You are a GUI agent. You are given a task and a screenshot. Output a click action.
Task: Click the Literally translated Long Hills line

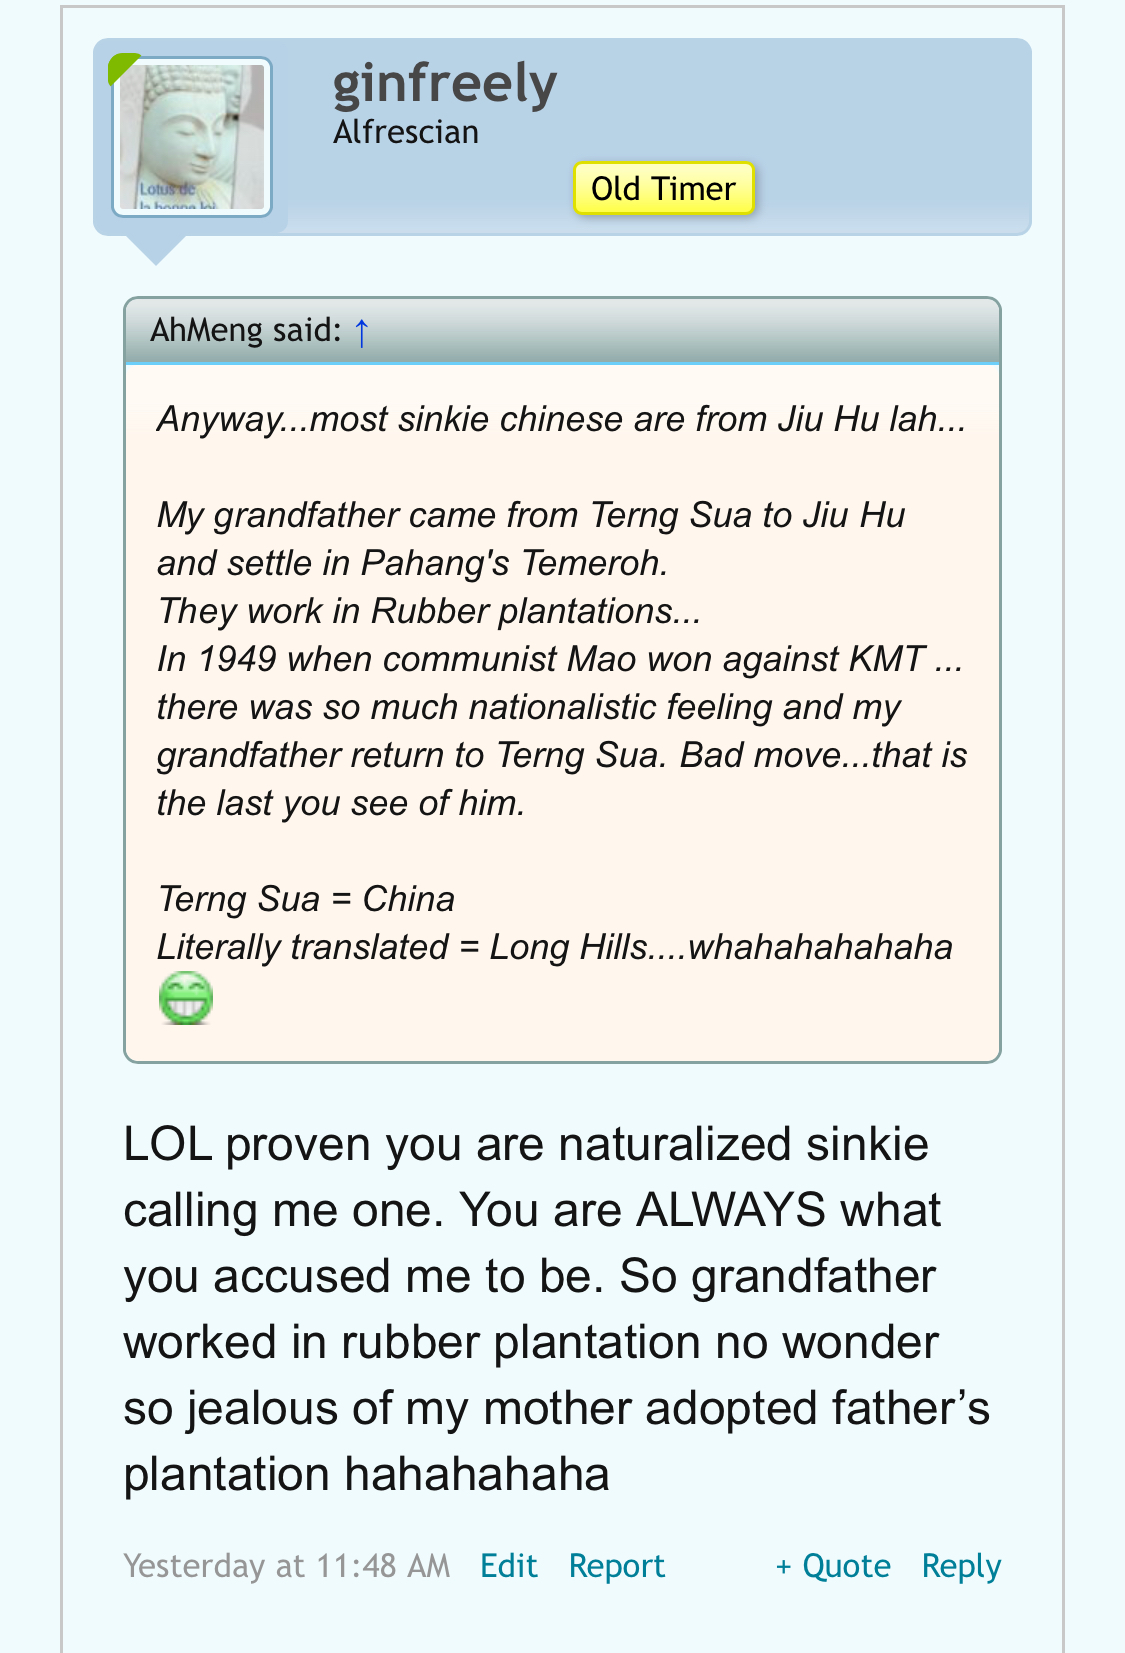[555, 947]
